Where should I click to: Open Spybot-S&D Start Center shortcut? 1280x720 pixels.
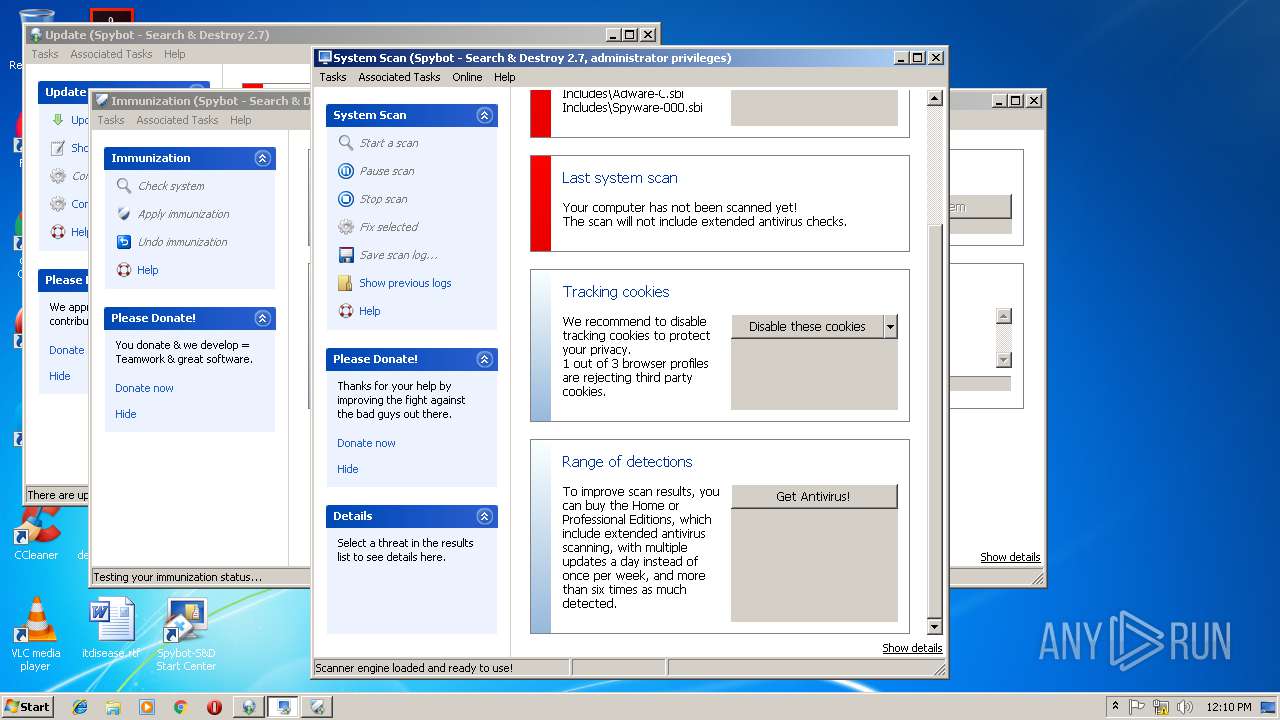[186, 634]
